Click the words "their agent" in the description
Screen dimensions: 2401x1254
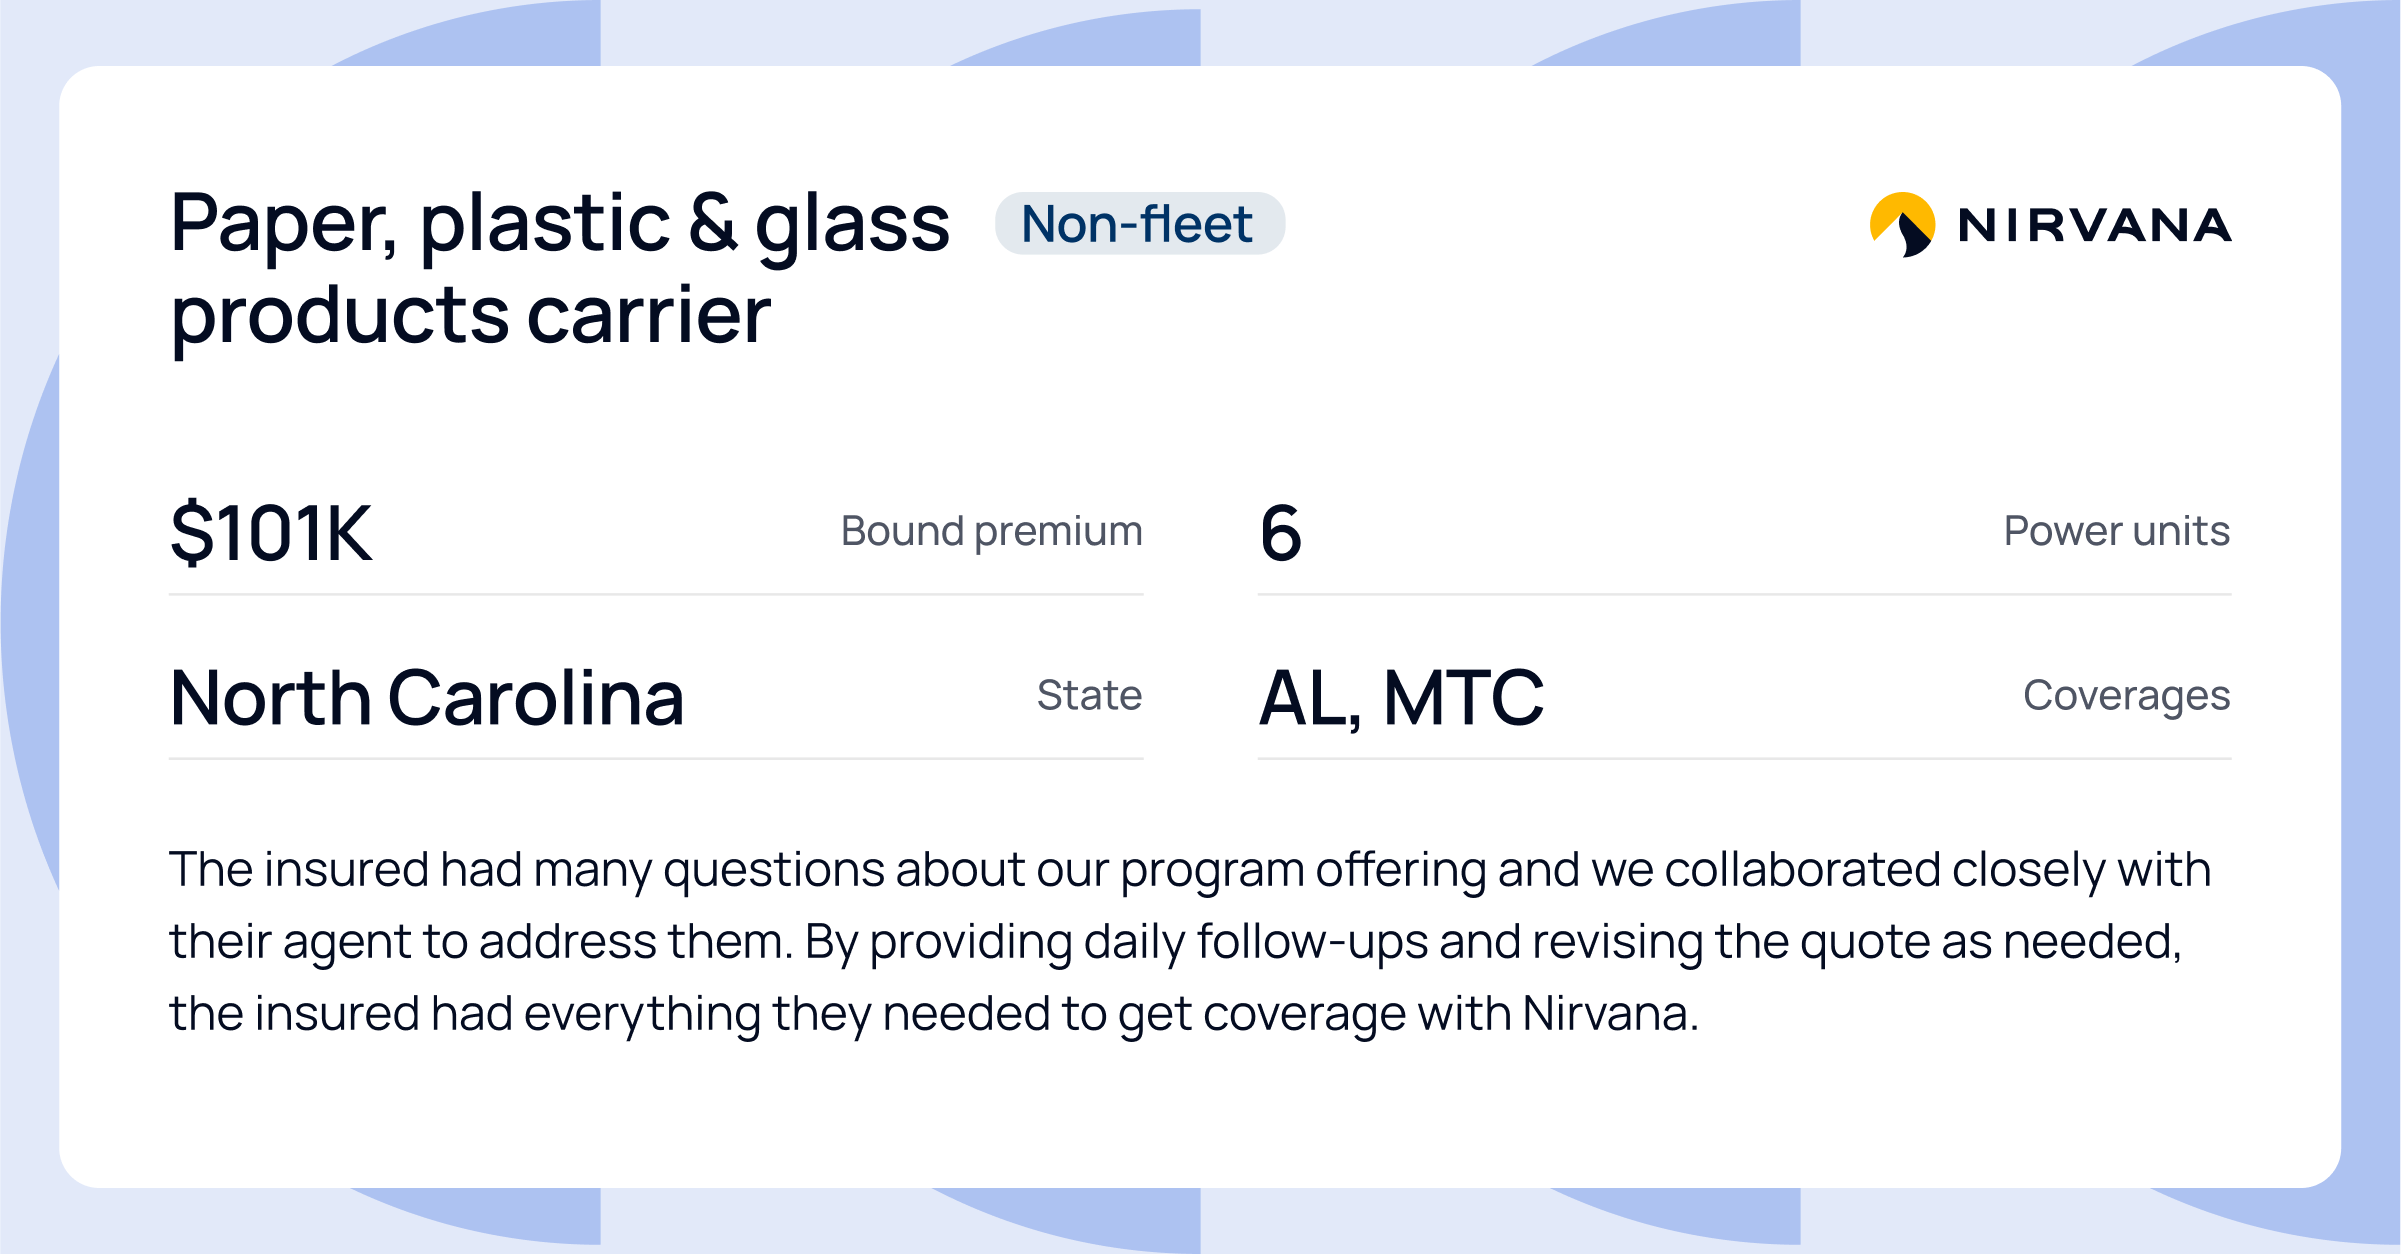tap(290, 941)
